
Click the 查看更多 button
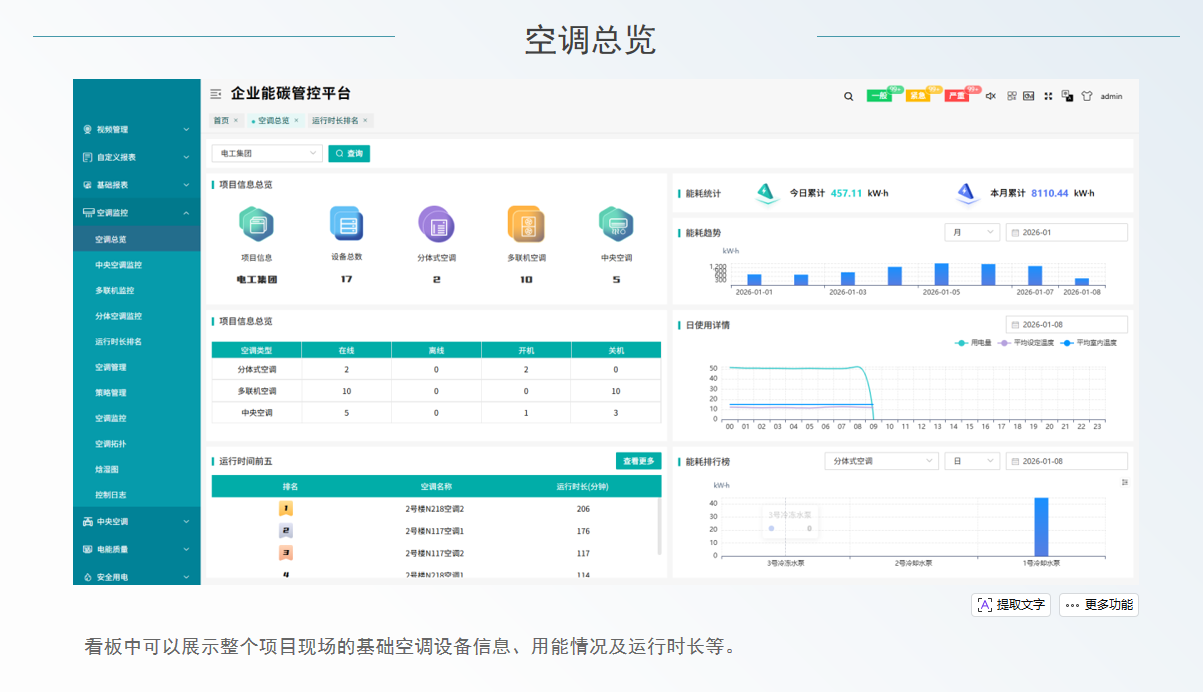tap(638, 461)
